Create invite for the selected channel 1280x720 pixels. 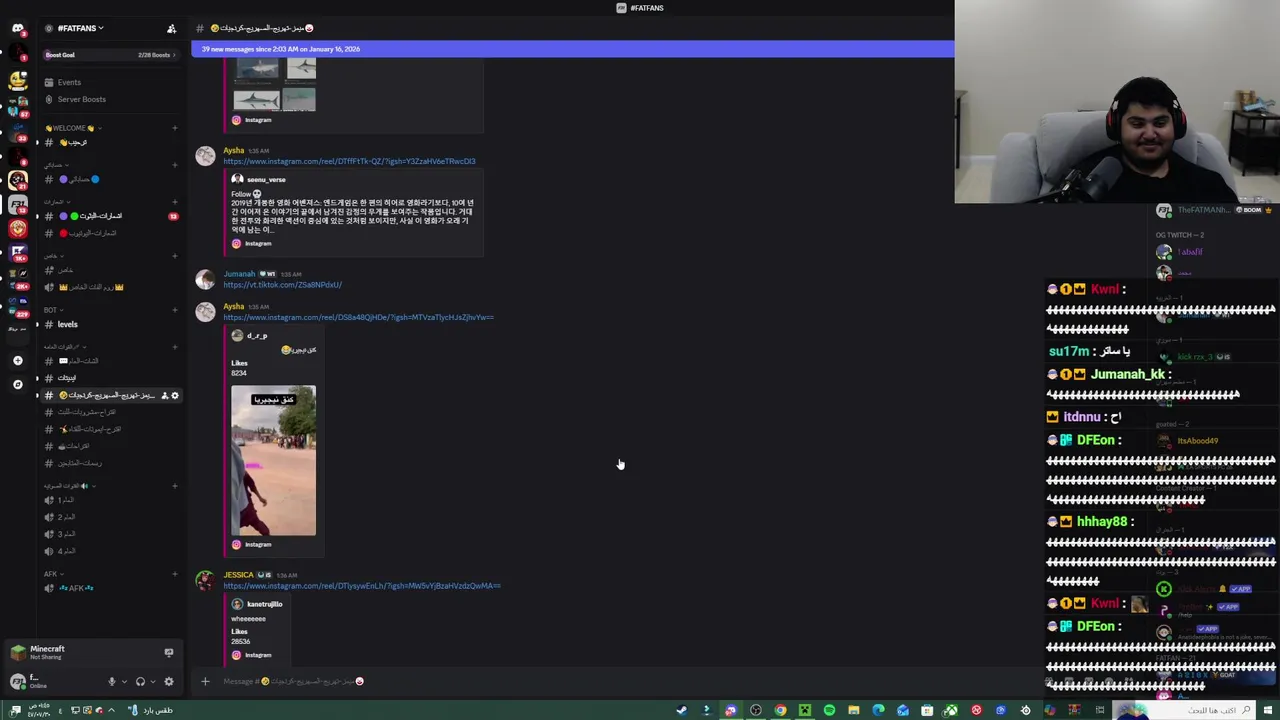(164, 395)
